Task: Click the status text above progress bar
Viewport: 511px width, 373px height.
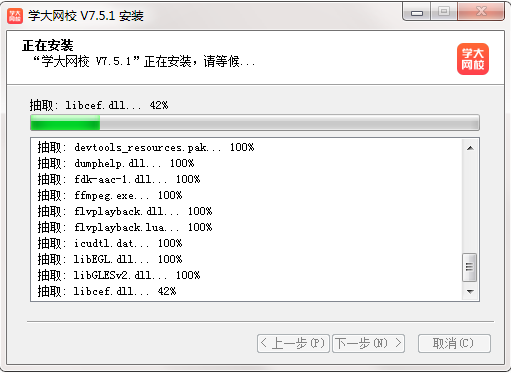Action: pos(99,105)
